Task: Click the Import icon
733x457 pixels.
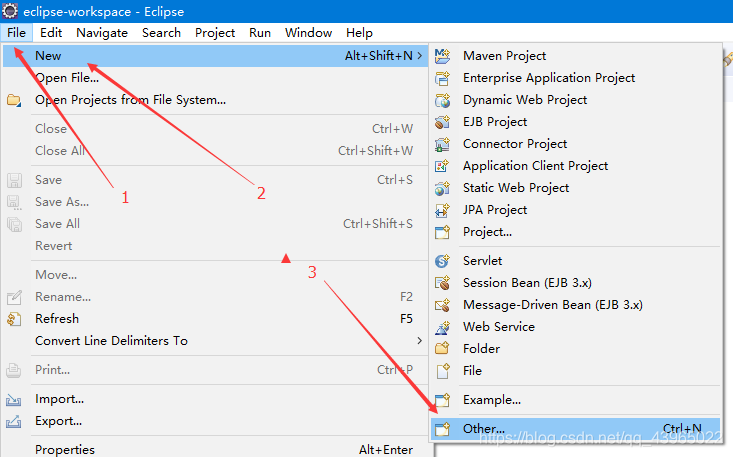Action: (x=14, y=400)
